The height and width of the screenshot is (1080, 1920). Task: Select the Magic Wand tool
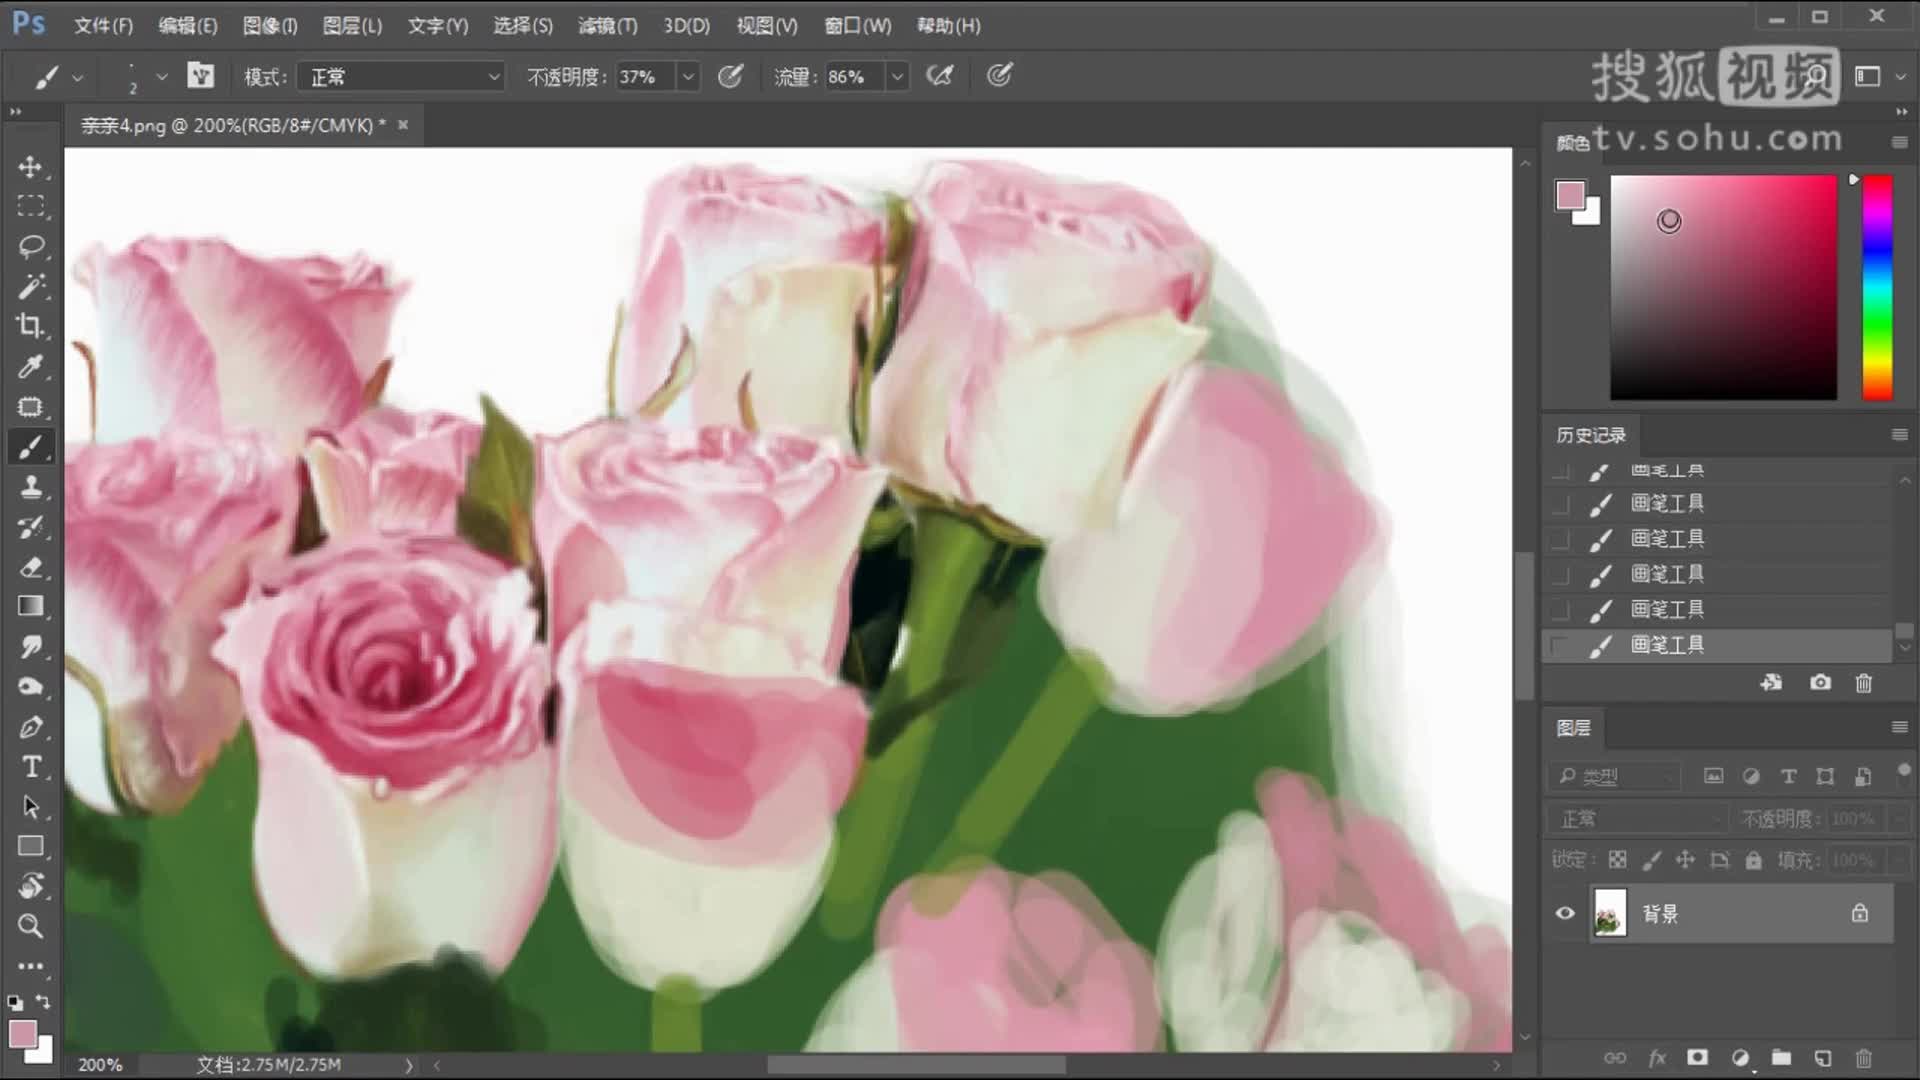tap(31, 287)
